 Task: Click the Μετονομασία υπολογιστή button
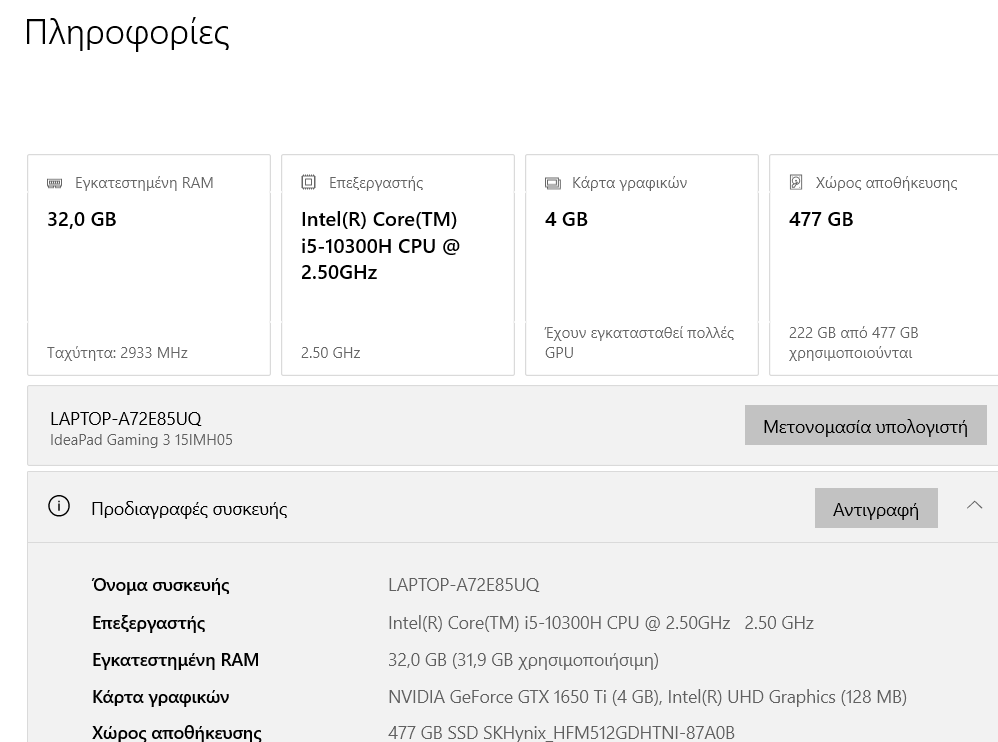tap(866, 425)
